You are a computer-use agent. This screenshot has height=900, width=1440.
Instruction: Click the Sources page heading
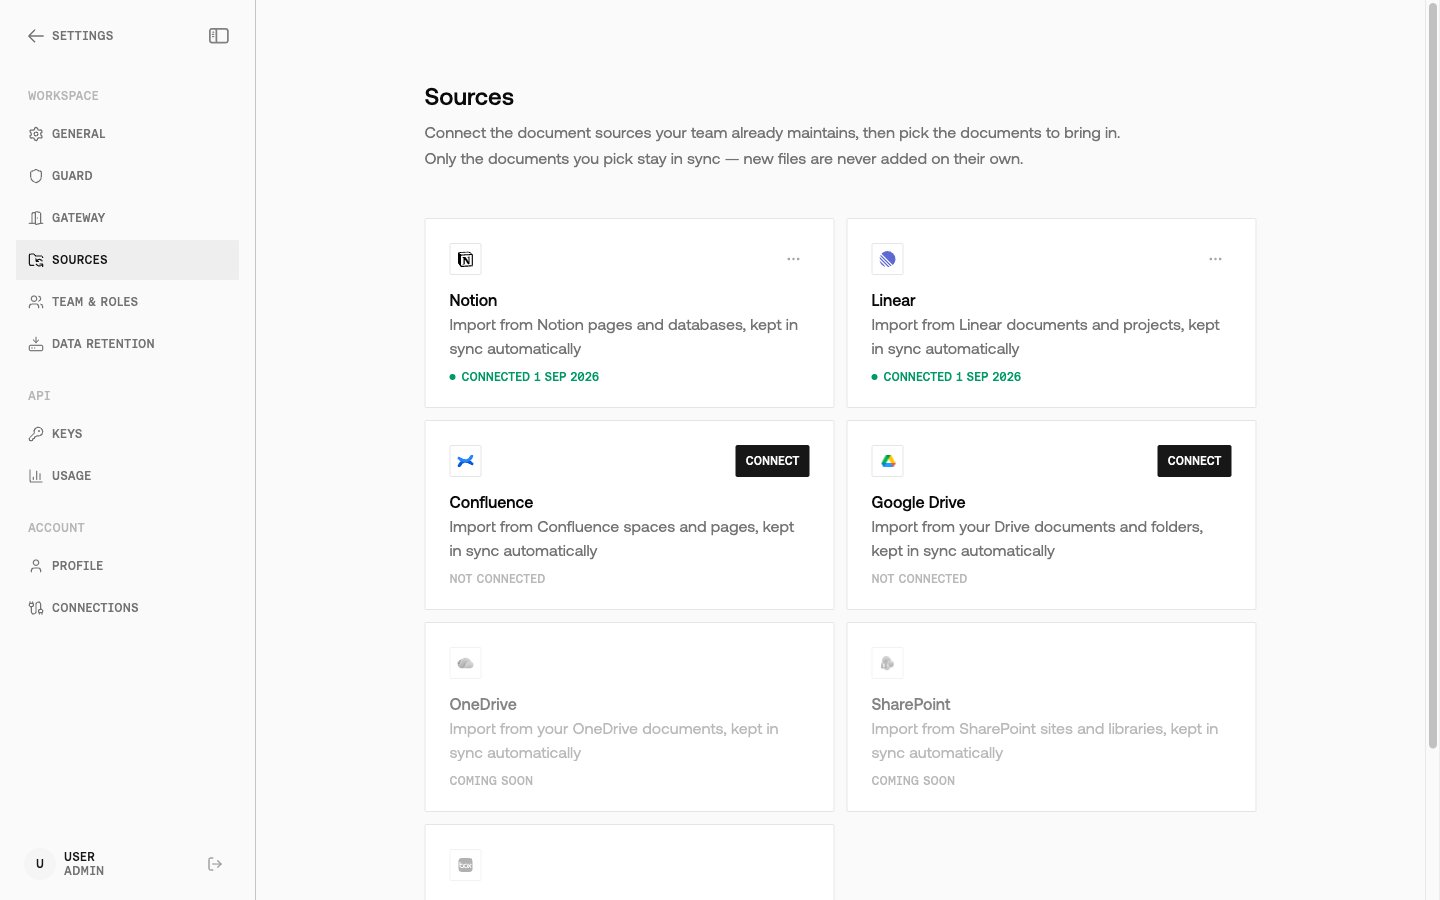tap(469, 97)
